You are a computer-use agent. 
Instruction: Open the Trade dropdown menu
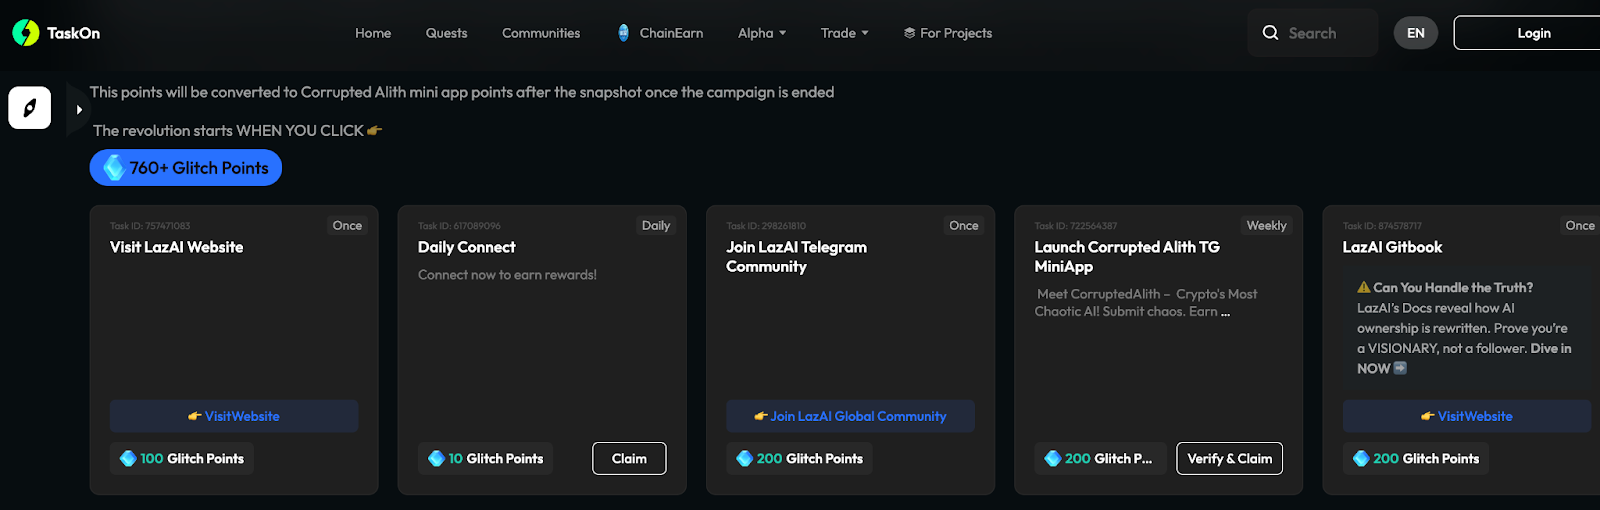[x=844, y=33]
